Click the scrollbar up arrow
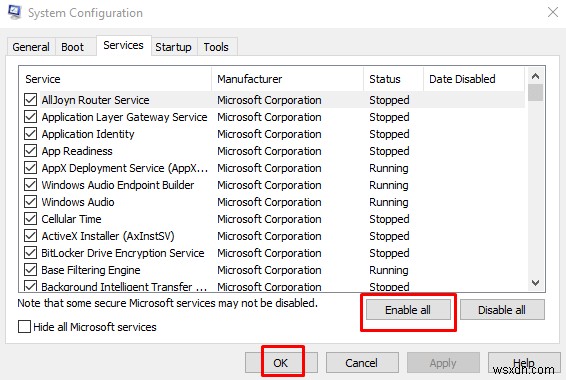566x380 pixels. [x=535, y=76]
